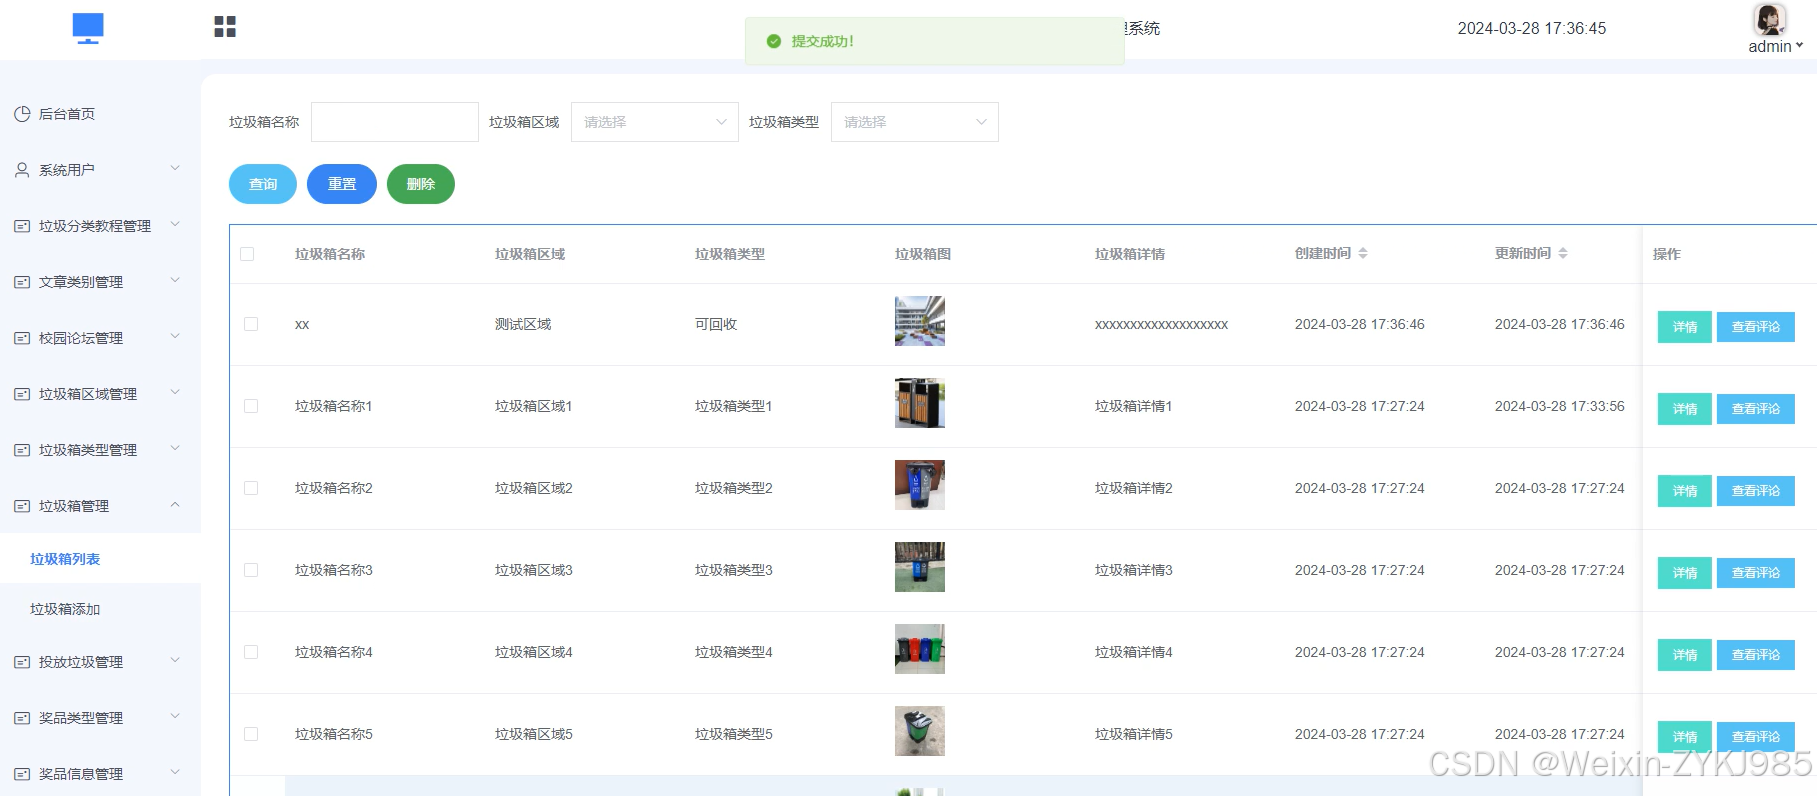The height and width of the screenshot is (796, 1817).
Task: Click the 奖品类型管理 sidebar icon
Action: click(x=22, y=718)
